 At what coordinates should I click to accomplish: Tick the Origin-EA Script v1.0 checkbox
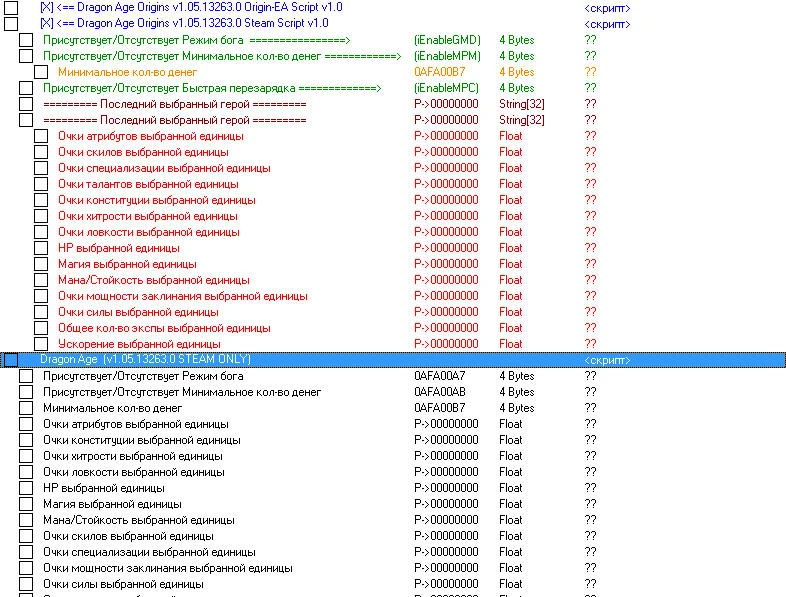(x=11, y=7)
